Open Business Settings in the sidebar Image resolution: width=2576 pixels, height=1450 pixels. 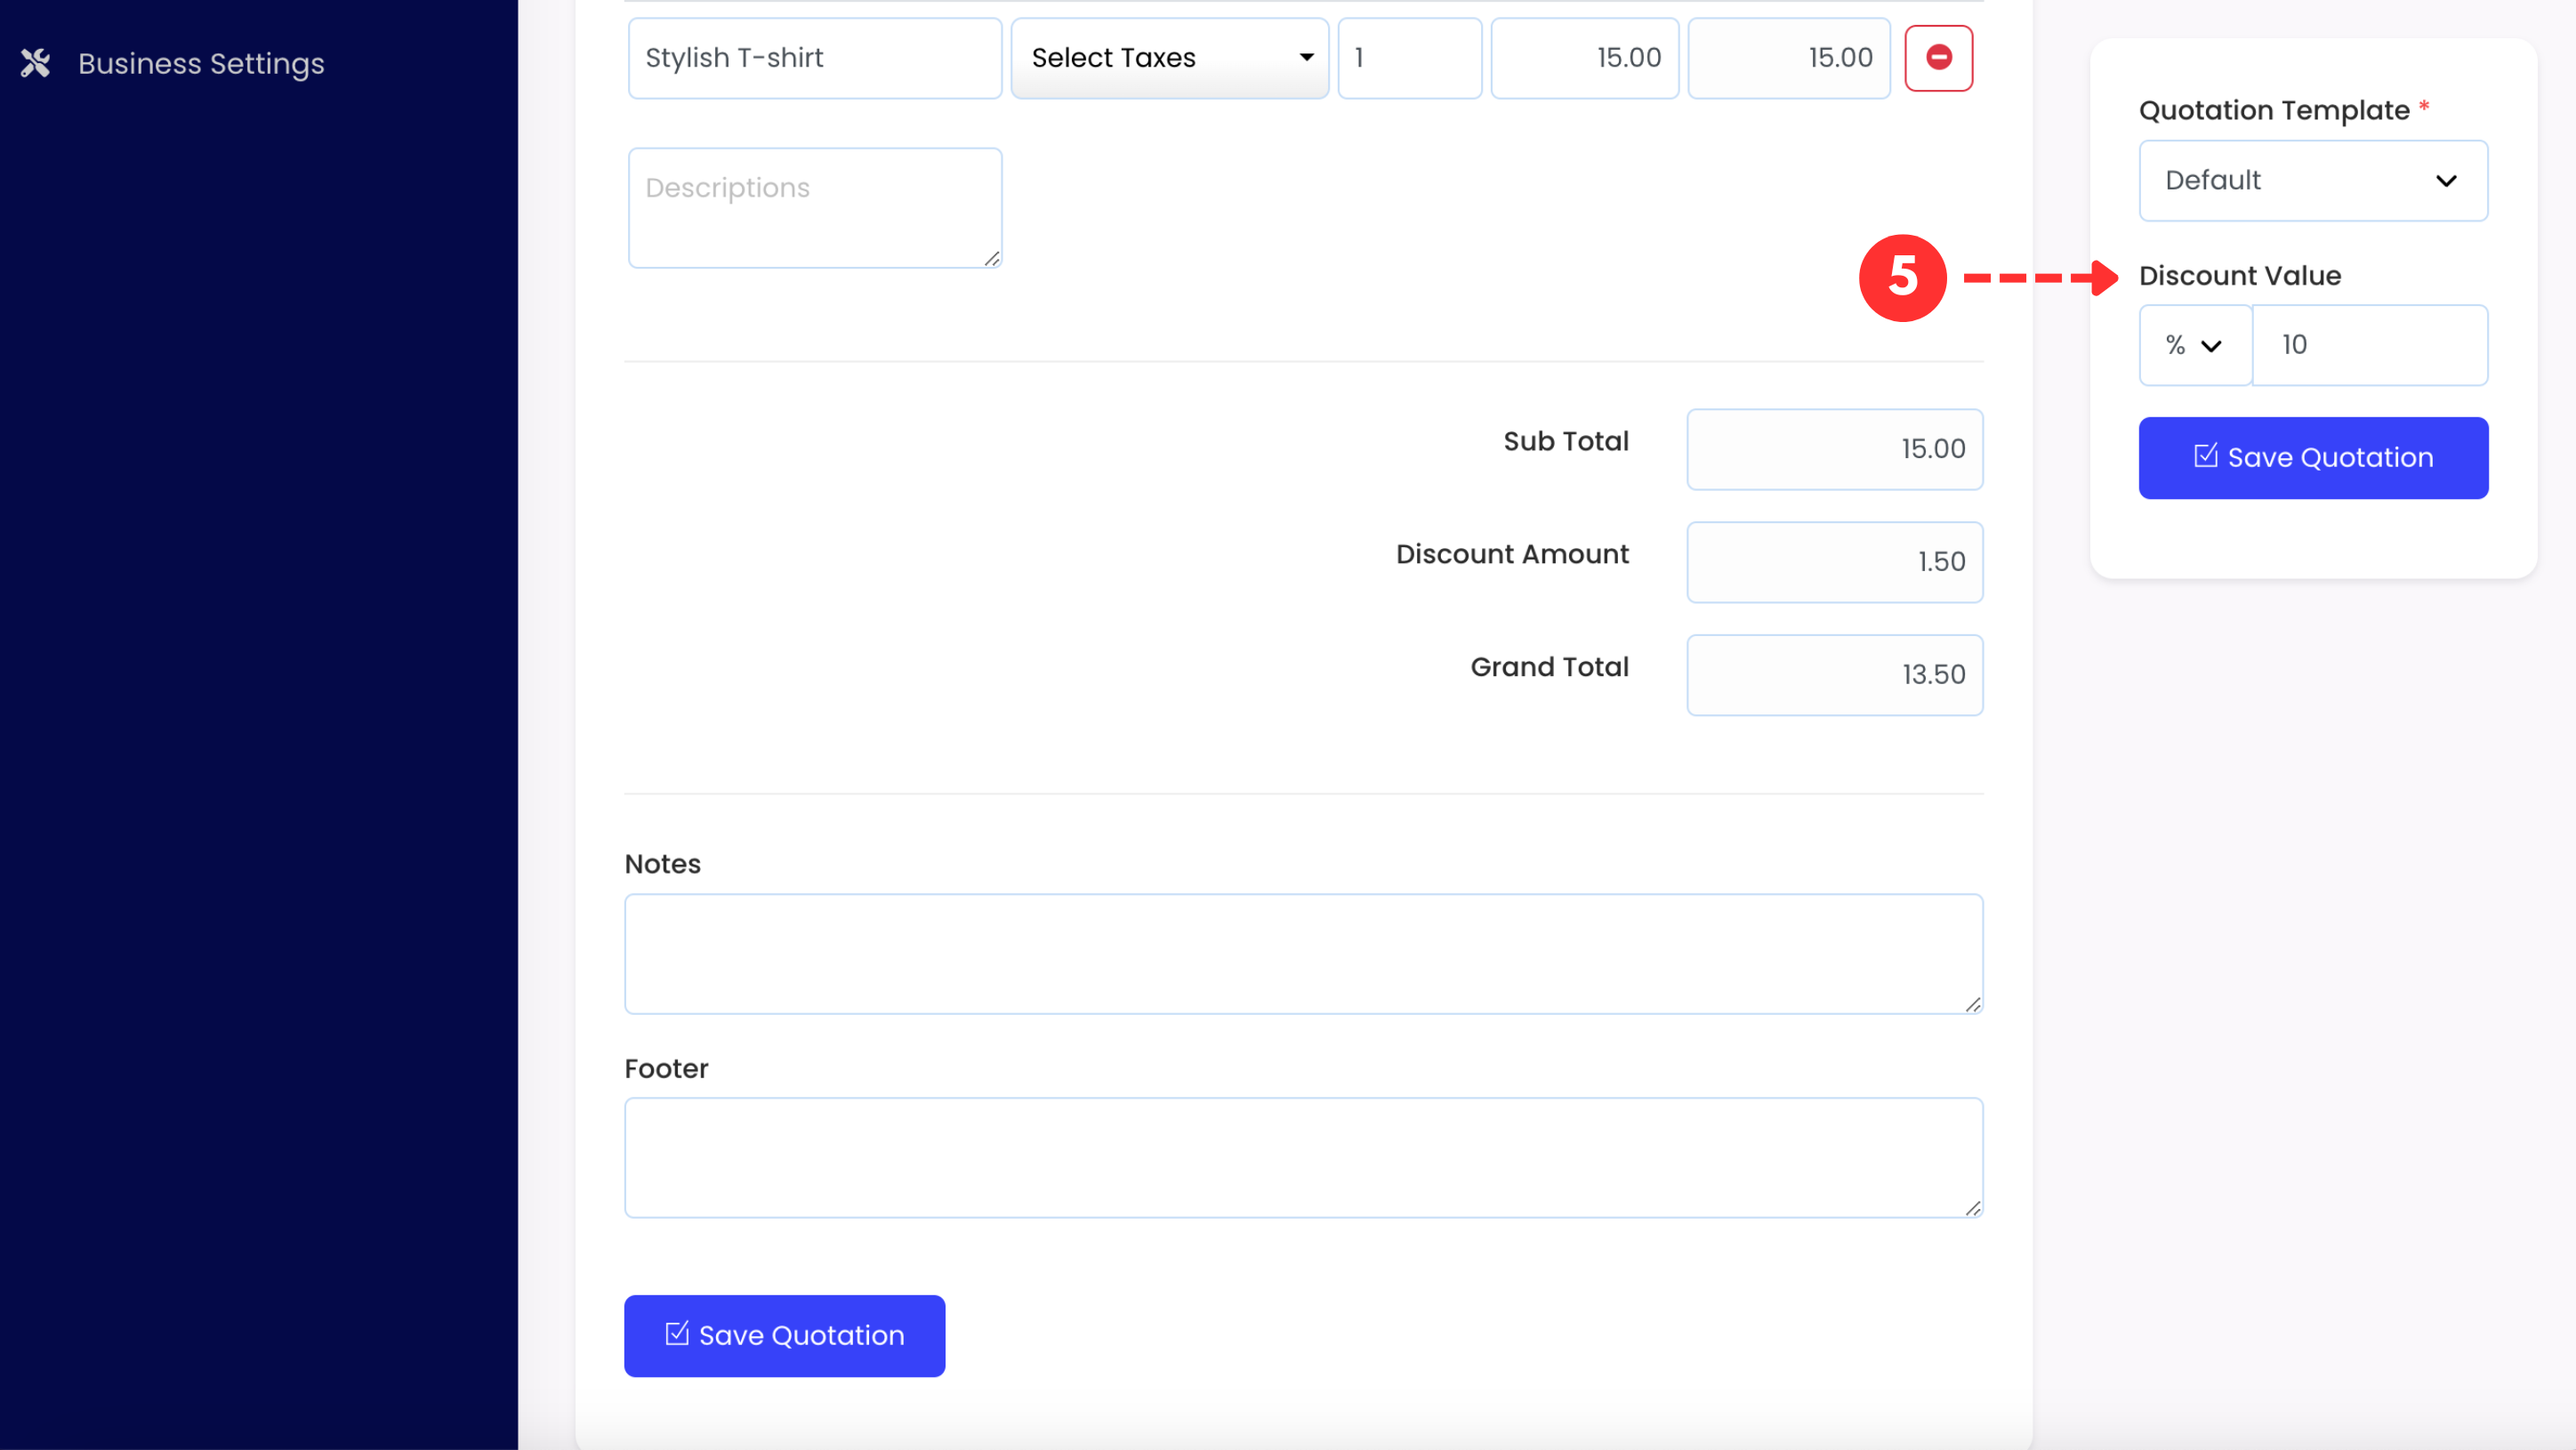[x=201, y=63]
